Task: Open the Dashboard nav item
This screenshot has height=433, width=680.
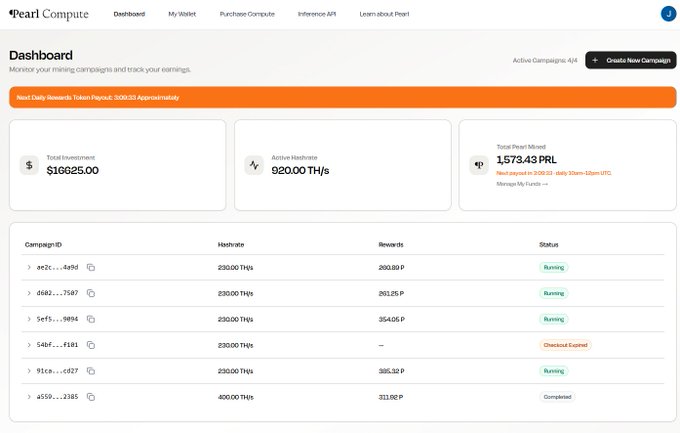Action: click(x=129, y=14)
